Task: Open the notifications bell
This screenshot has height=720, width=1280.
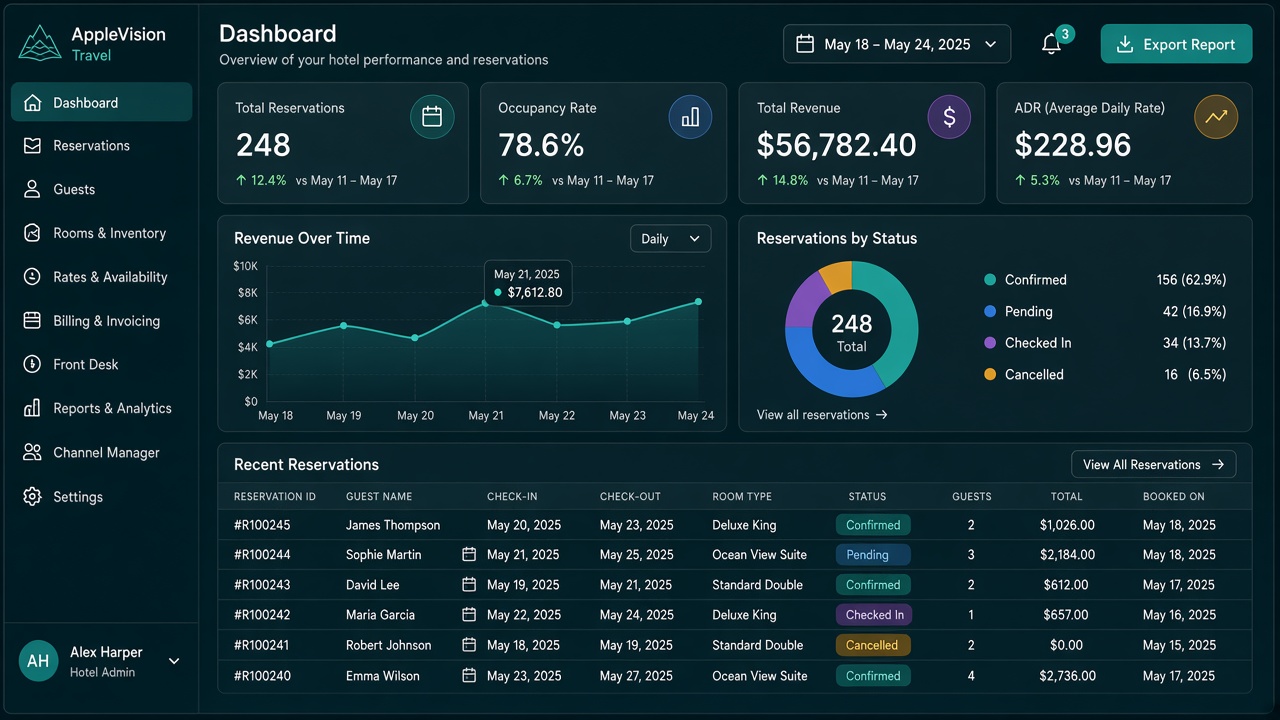Action: (1051, 44)
